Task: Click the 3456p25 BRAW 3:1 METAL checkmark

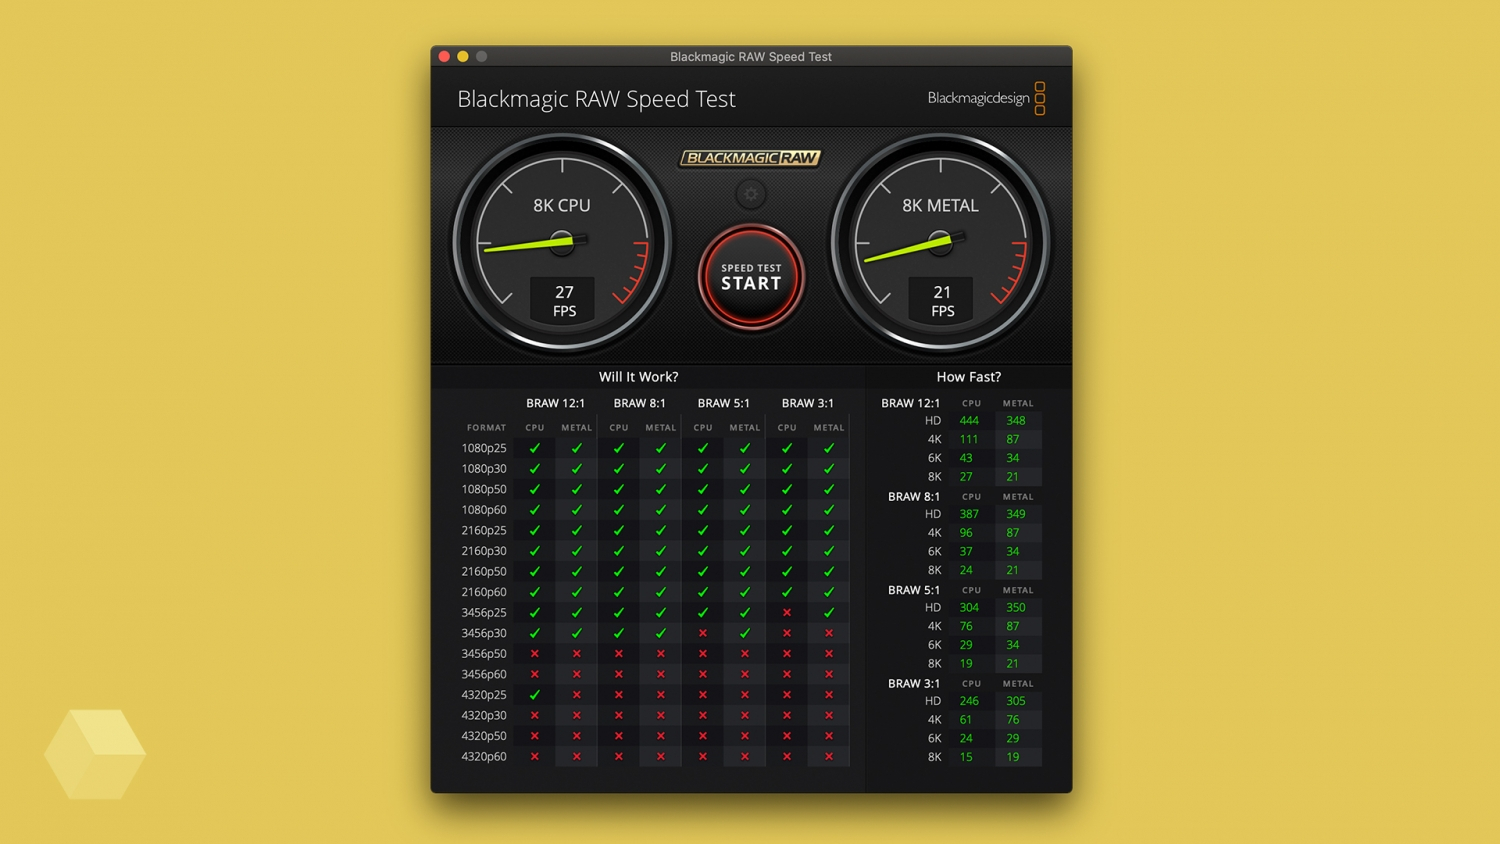Action: (829, 613)
